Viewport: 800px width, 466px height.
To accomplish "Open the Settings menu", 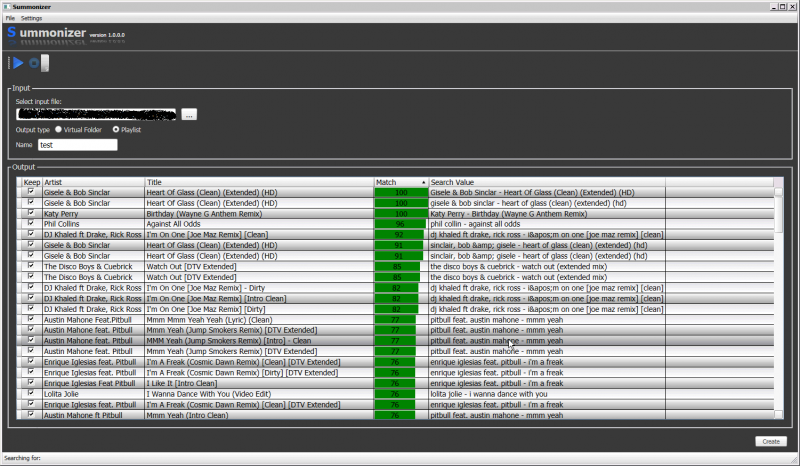I will coord(32,18).
